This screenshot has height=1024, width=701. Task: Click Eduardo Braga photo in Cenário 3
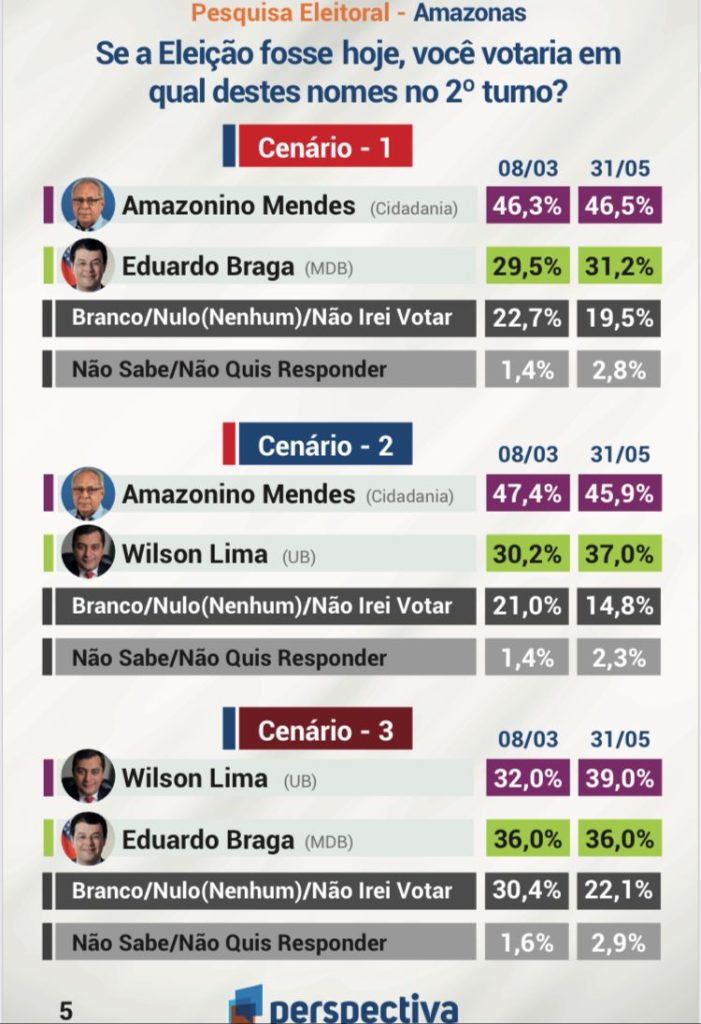click(88, 840)
